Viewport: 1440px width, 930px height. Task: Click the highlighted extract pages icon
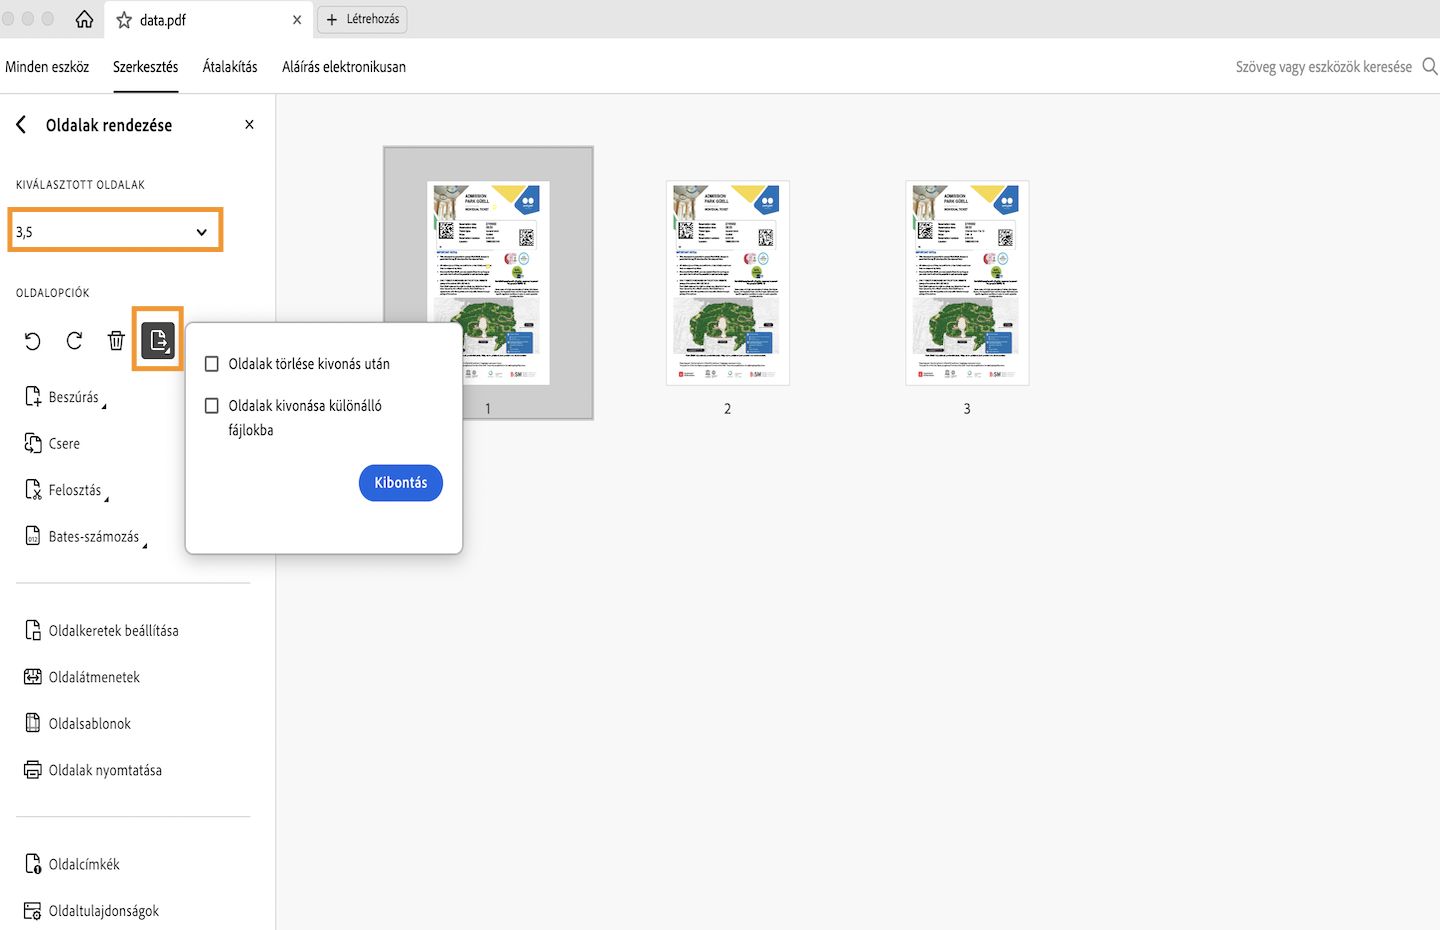[157, 339]
